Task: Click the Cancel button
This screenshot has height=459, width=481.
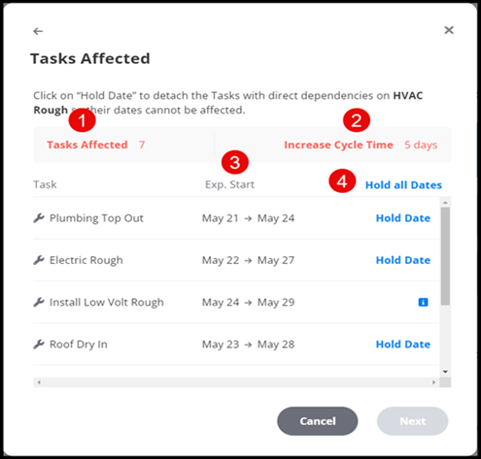Action: click(317, 421)
